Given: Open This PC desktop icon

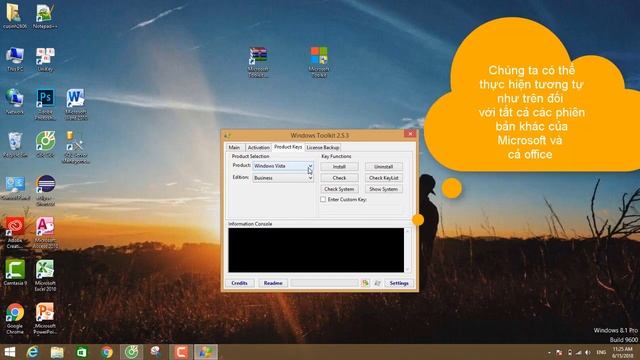Looking at the screenshot, I should (x=15, y=59).
